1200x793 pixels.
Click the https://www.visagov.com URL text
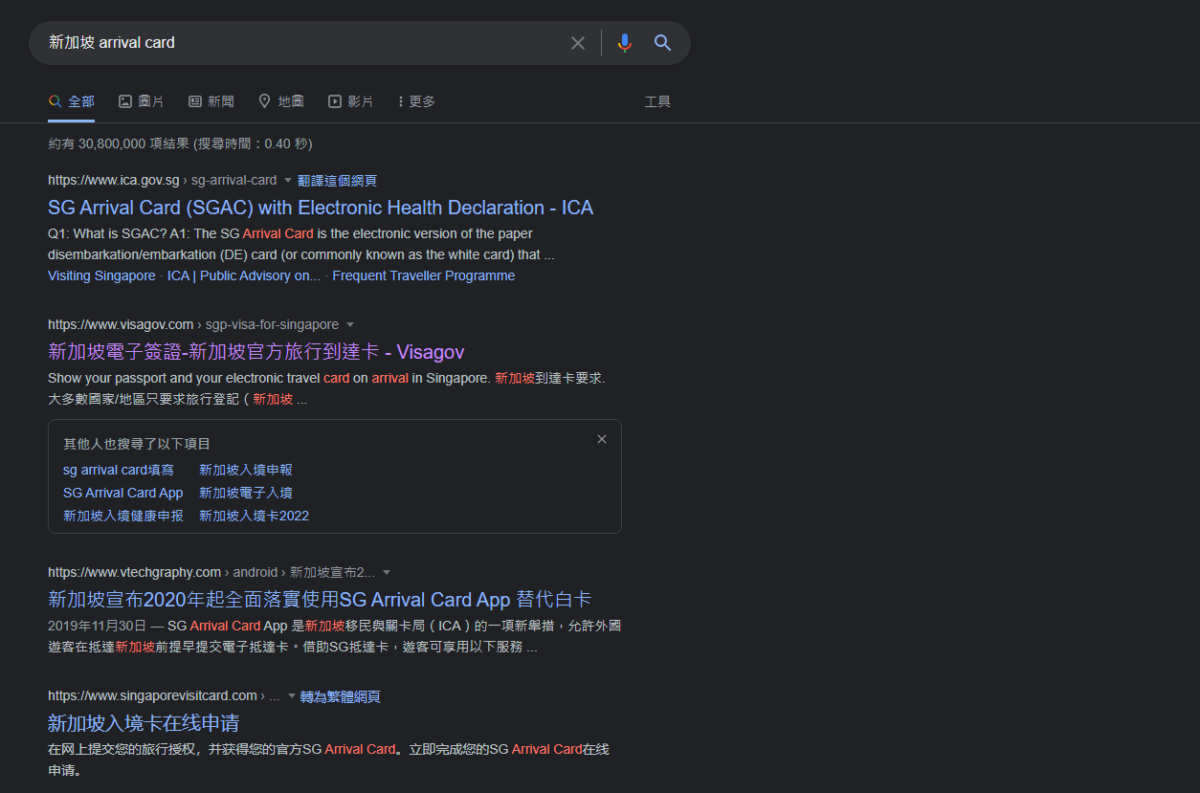[121, 325]
